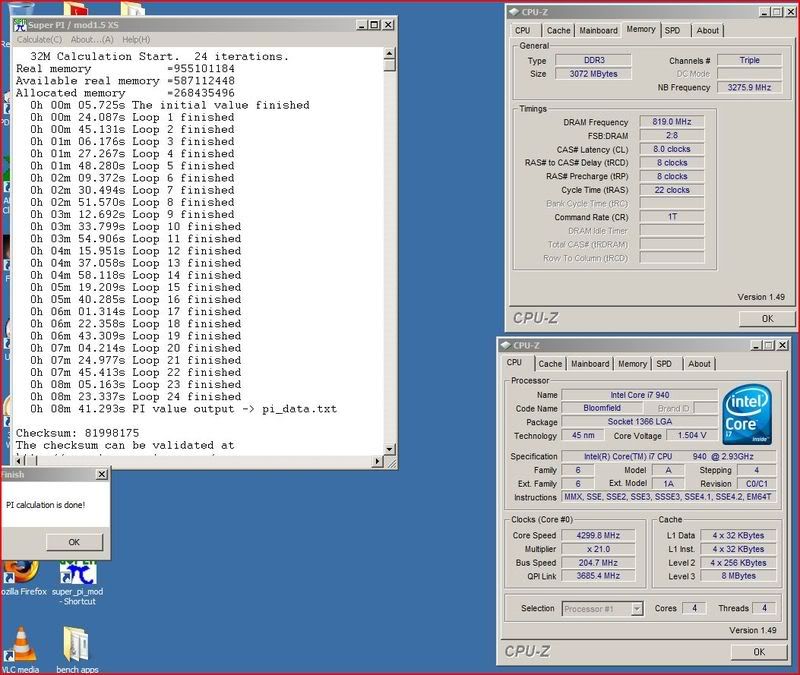
Task: Click the 'The initial value finished' line
Action: click(170, 105)
